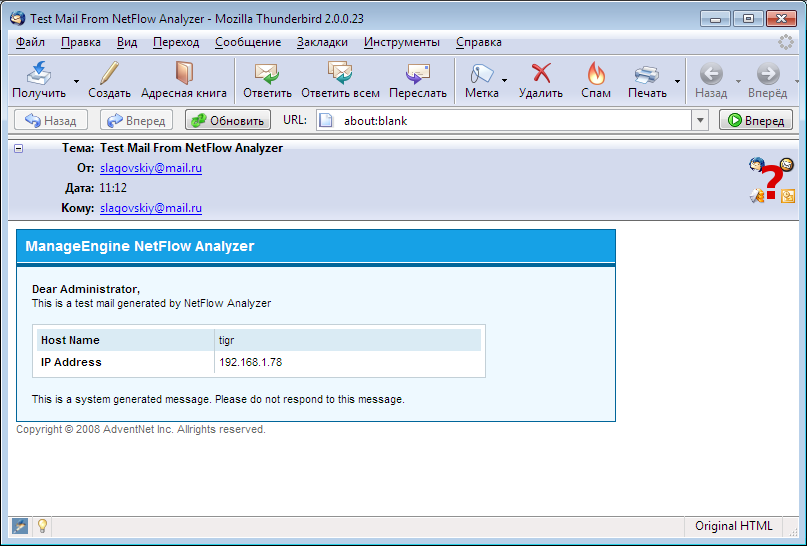Click recipient link slagovskiy@mail.ru in Кому field
Viewport: 807px width, 546px height.
(x=151, y=208)
